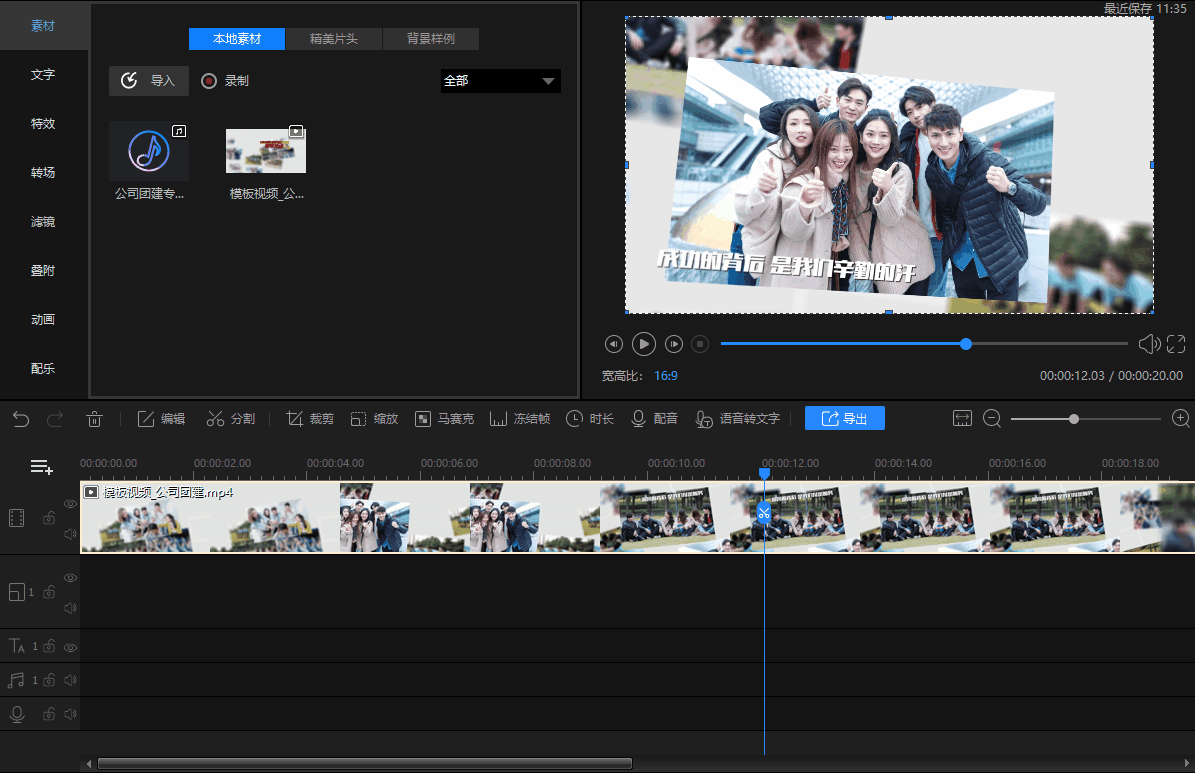The height and width of the screenshot is (773, 1195).
Task: Mute the picture-in-picture track audio
Action: click(x=70, y=608)
